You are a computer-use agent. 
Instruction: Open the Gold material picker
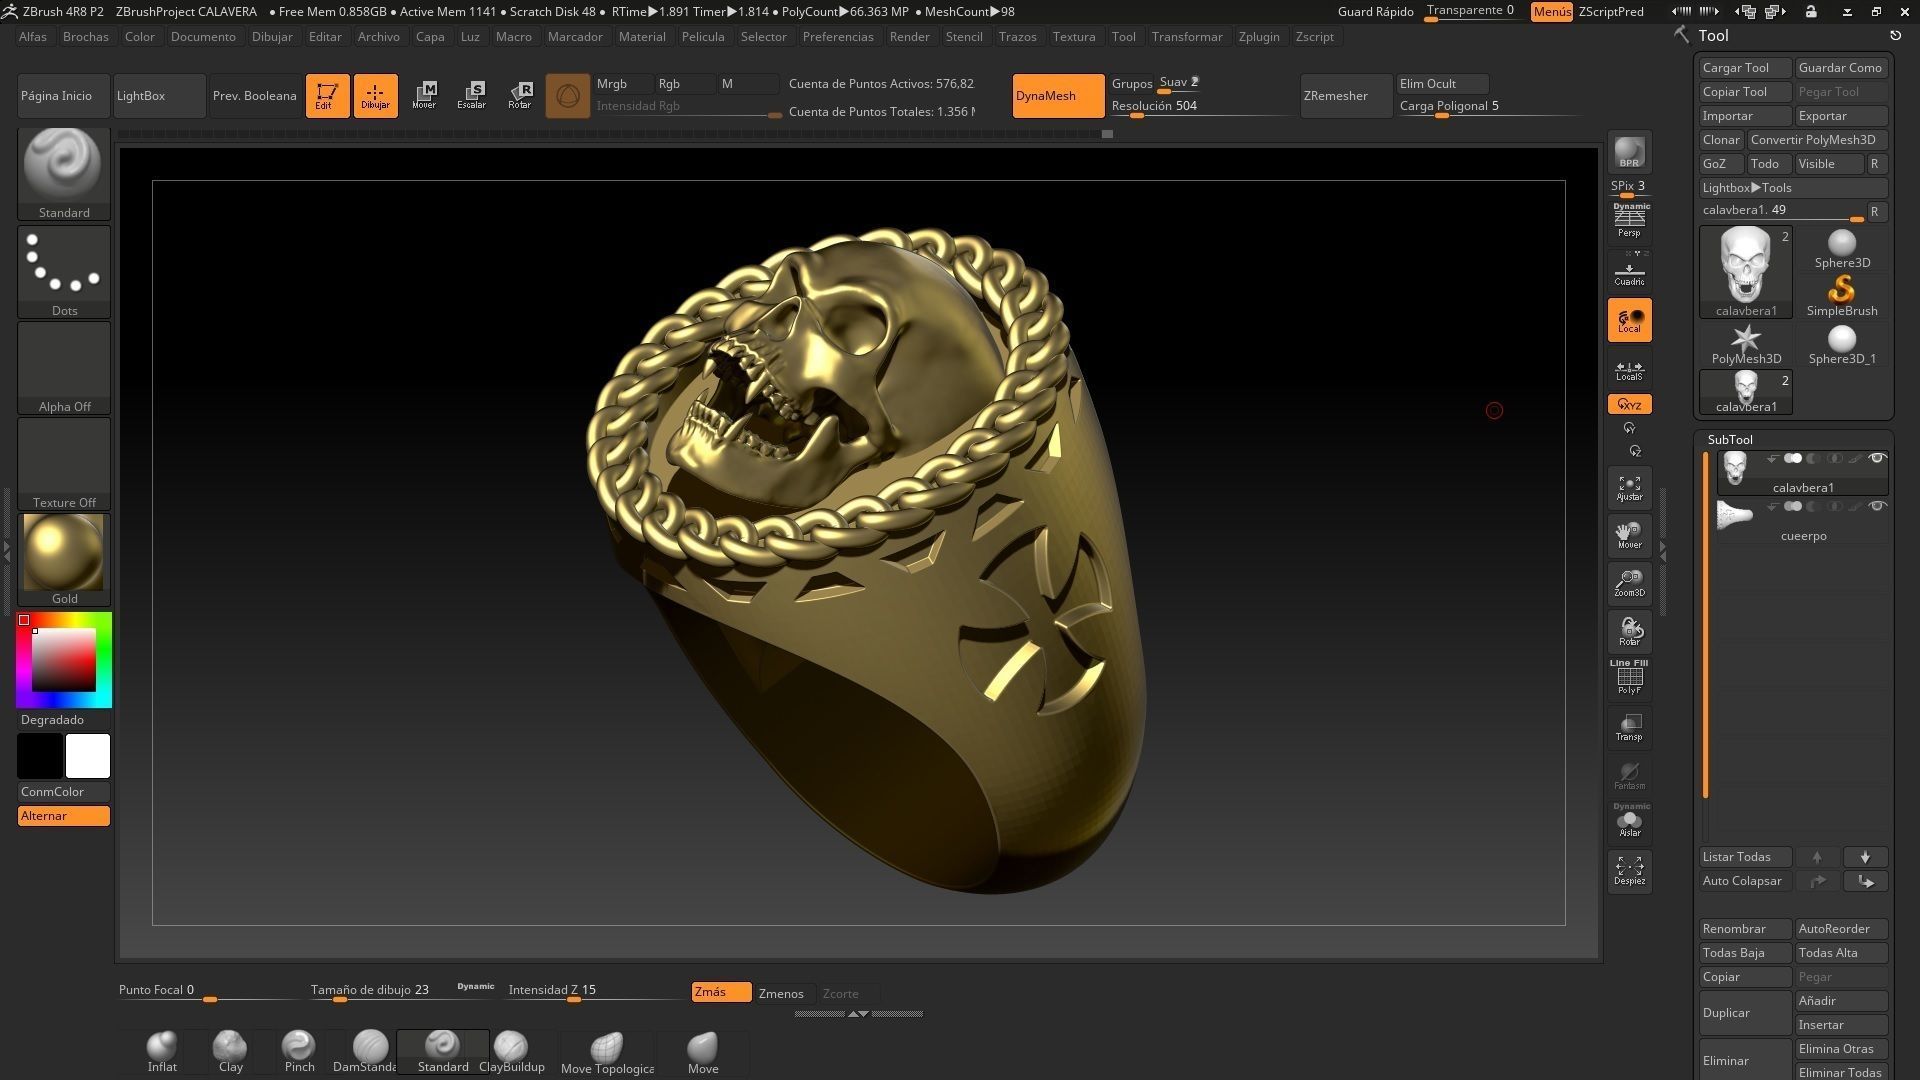pos(64,559)
